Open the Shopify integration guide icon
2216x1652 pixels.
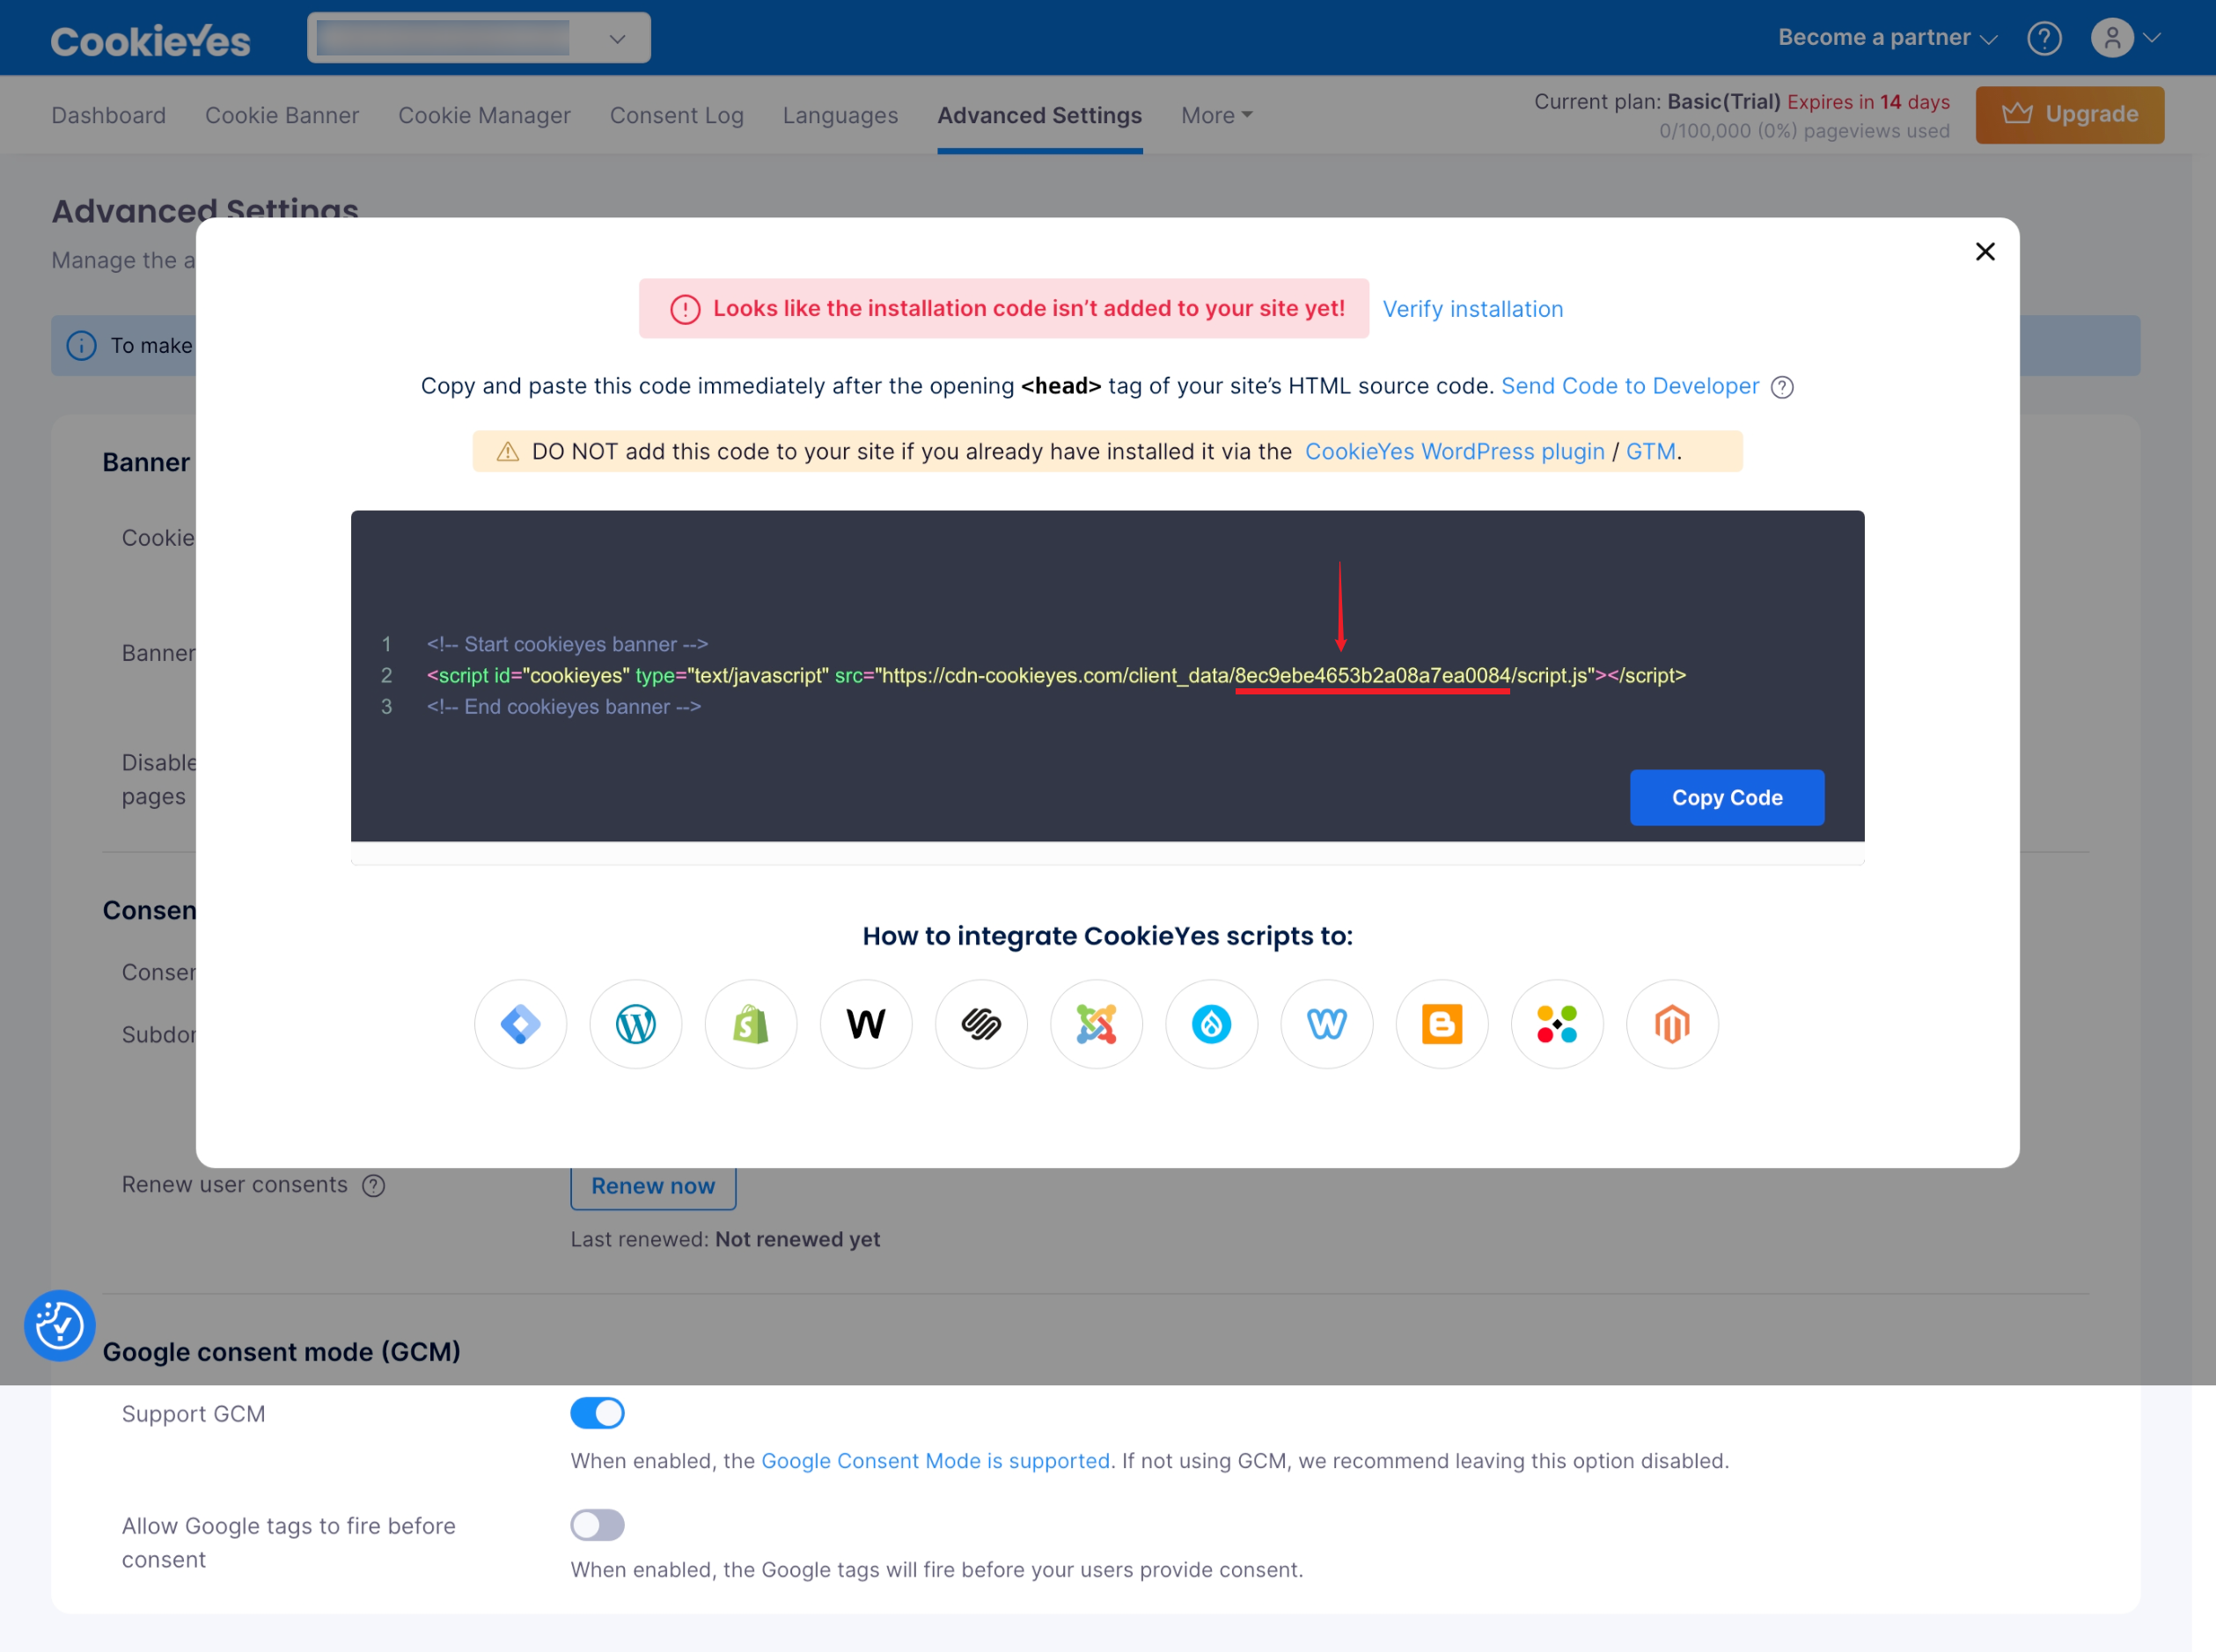pyautogui.click(x=750, y=1024)
